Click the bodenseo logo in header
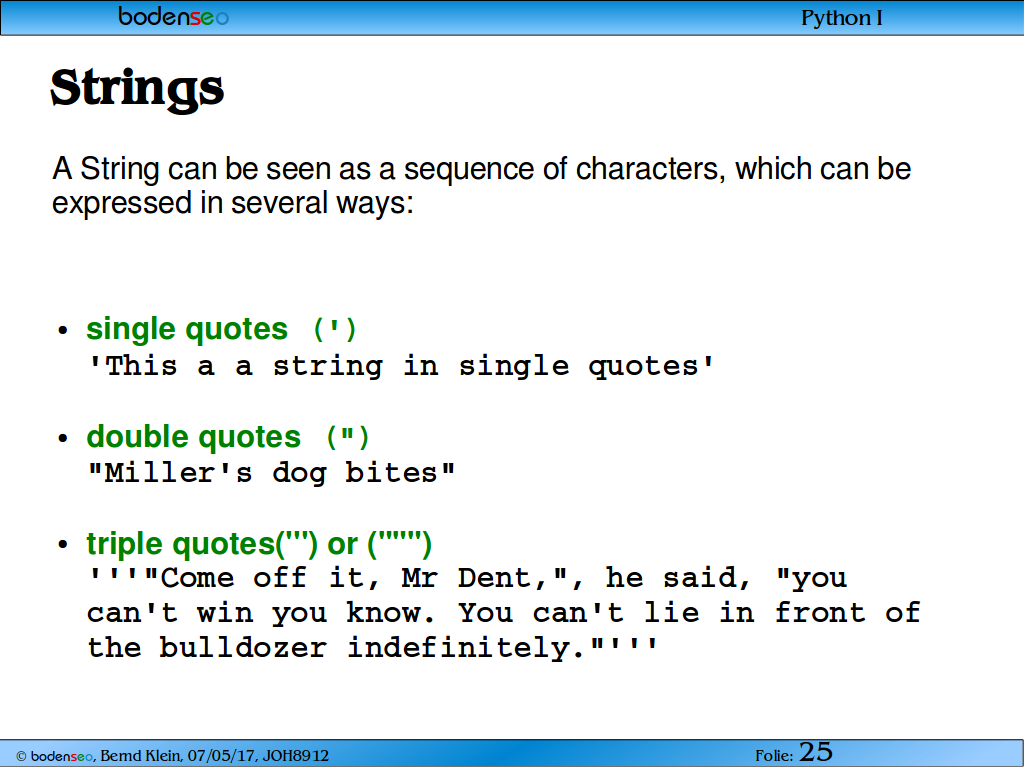 [x=173, y=16]
